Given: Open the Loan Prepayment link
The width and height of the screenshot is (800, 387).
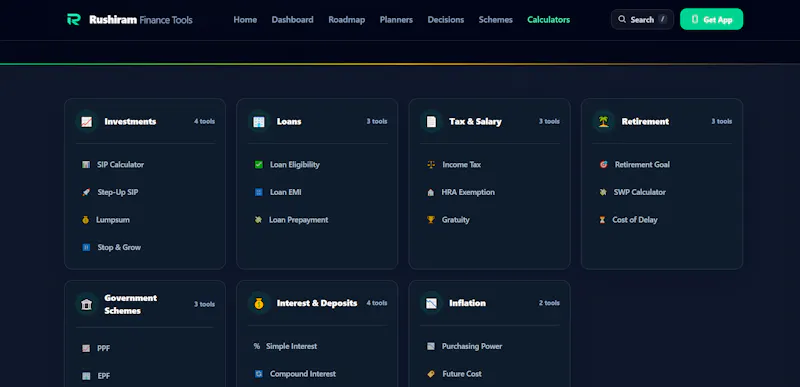Looking at the screenshot, I should tap(298, 220).
